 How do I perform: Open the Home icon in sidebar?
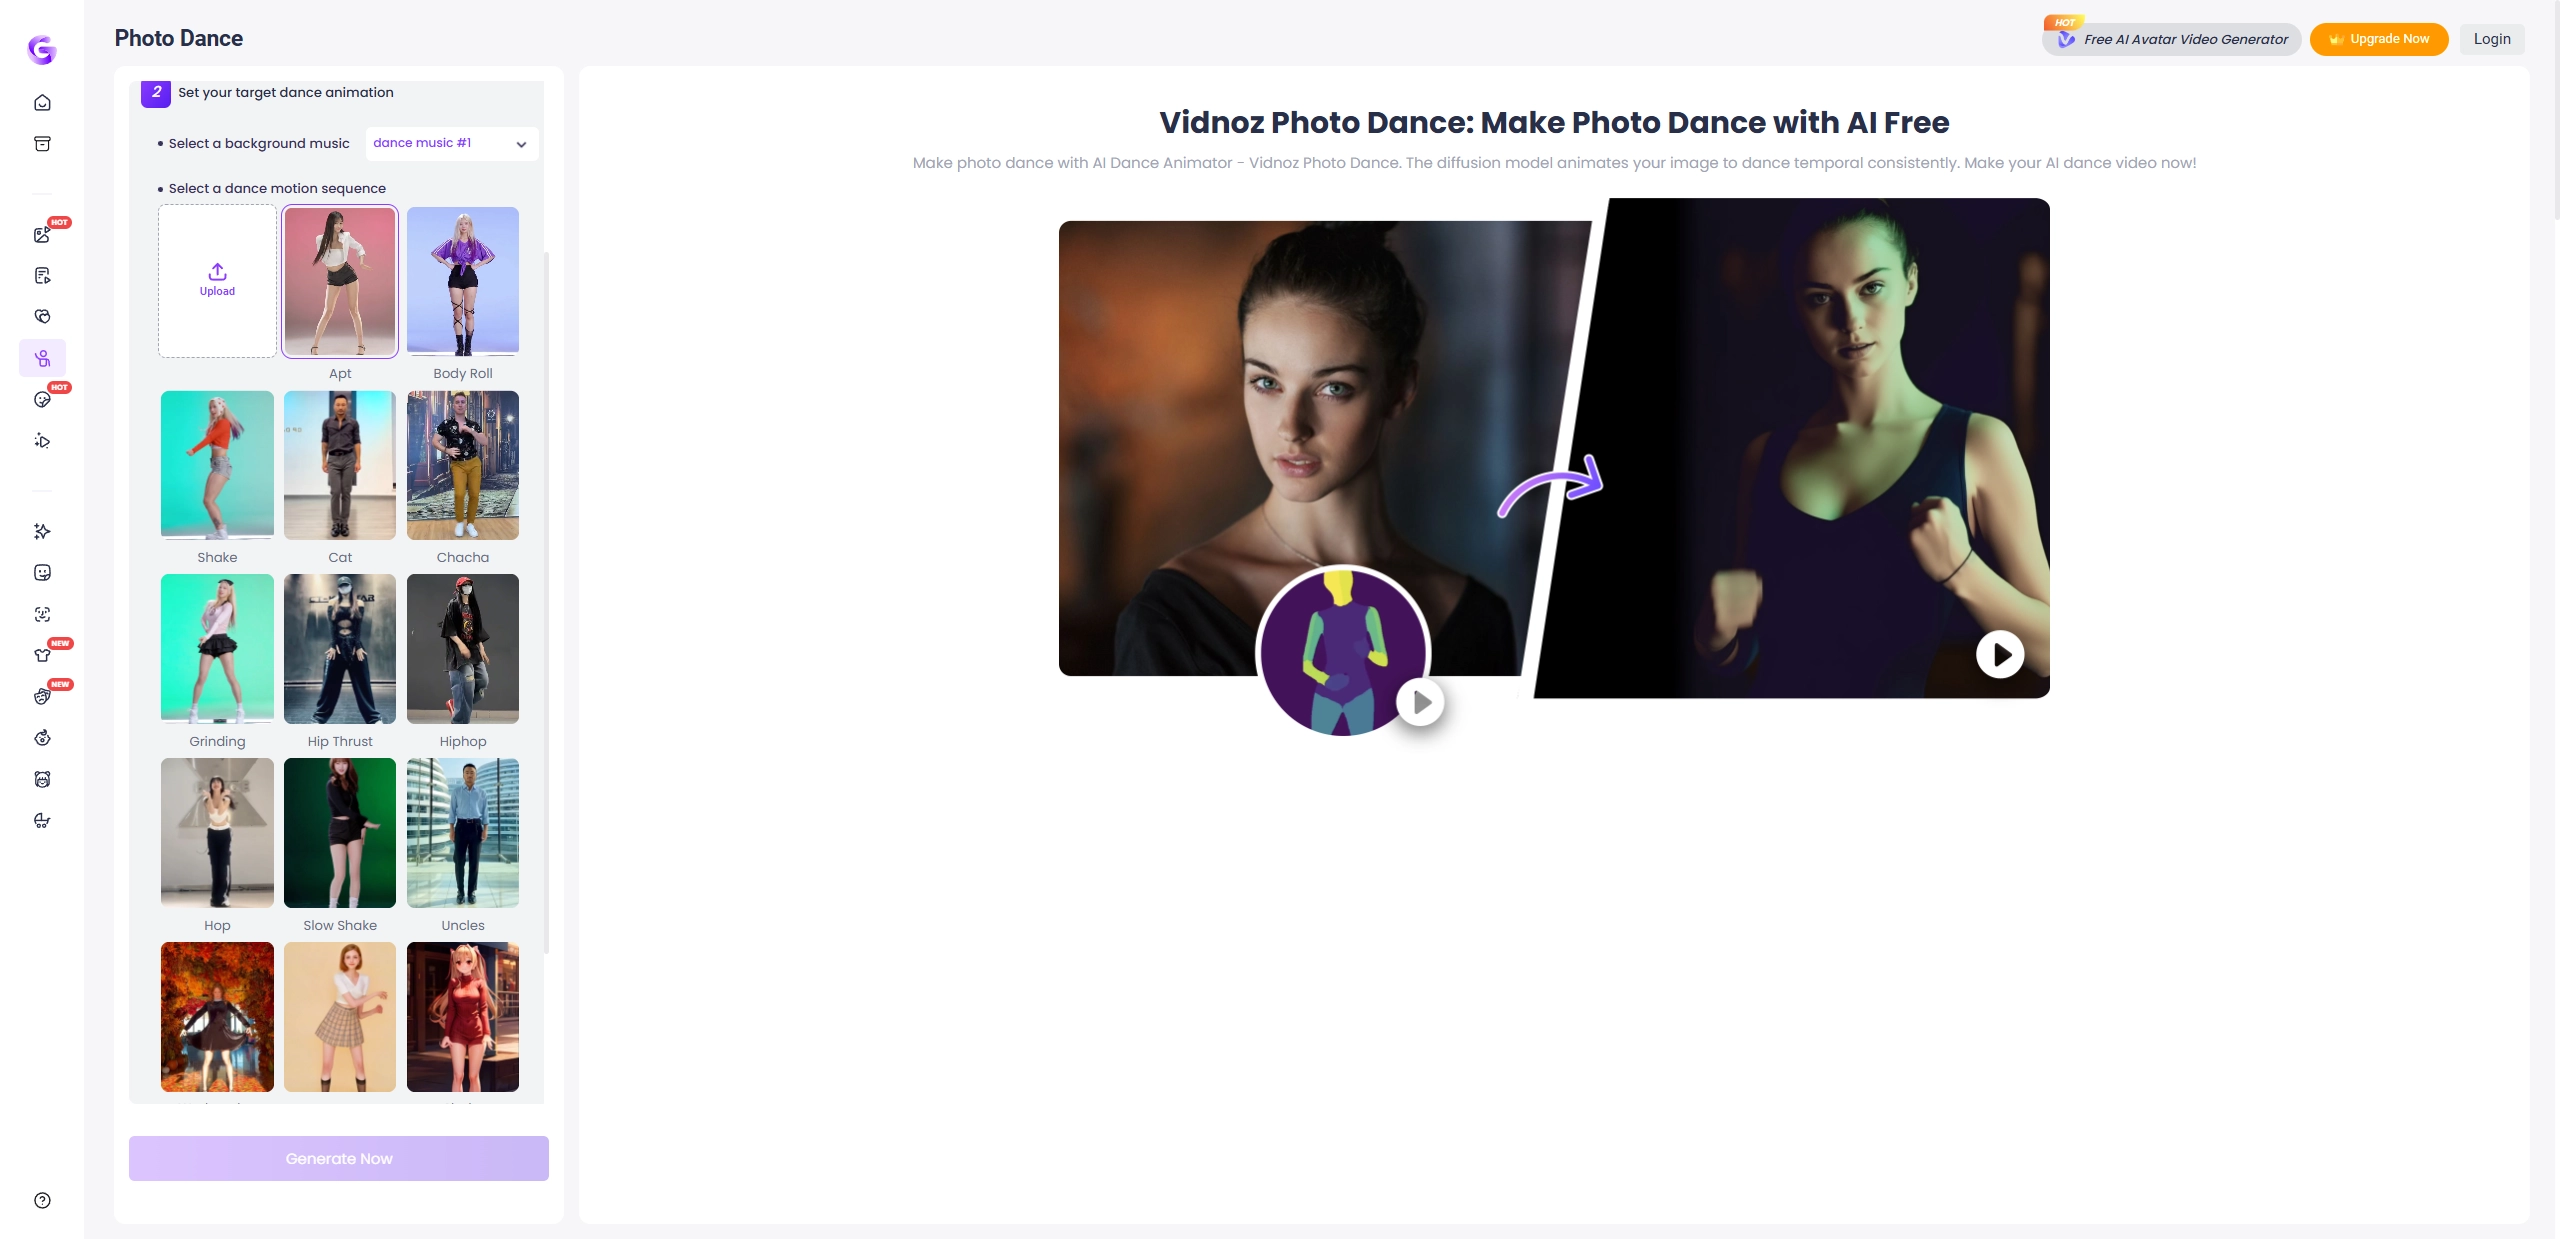[x=42, y=103]
